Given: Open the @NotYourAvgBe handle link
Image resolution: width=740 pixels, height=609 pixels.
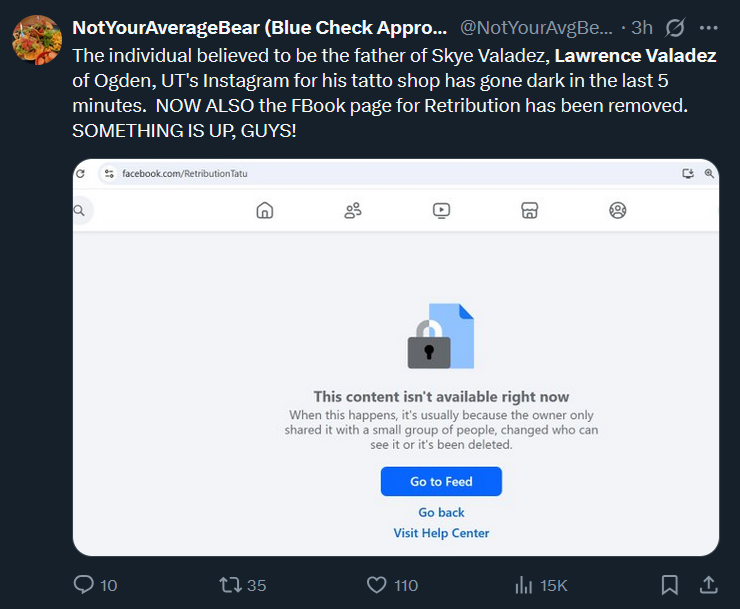Looking at the screenshot, I should (x=536, y=28).
